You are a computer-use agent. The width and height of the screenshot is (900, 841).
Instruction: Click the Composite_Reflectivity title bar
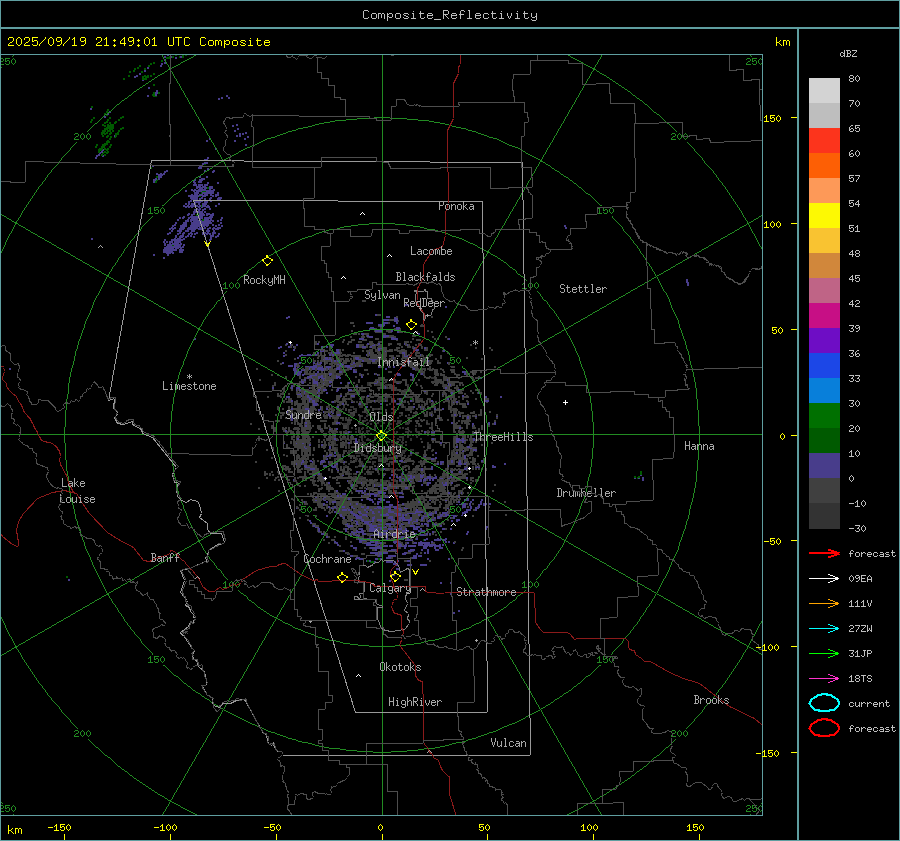pos(449,15)
